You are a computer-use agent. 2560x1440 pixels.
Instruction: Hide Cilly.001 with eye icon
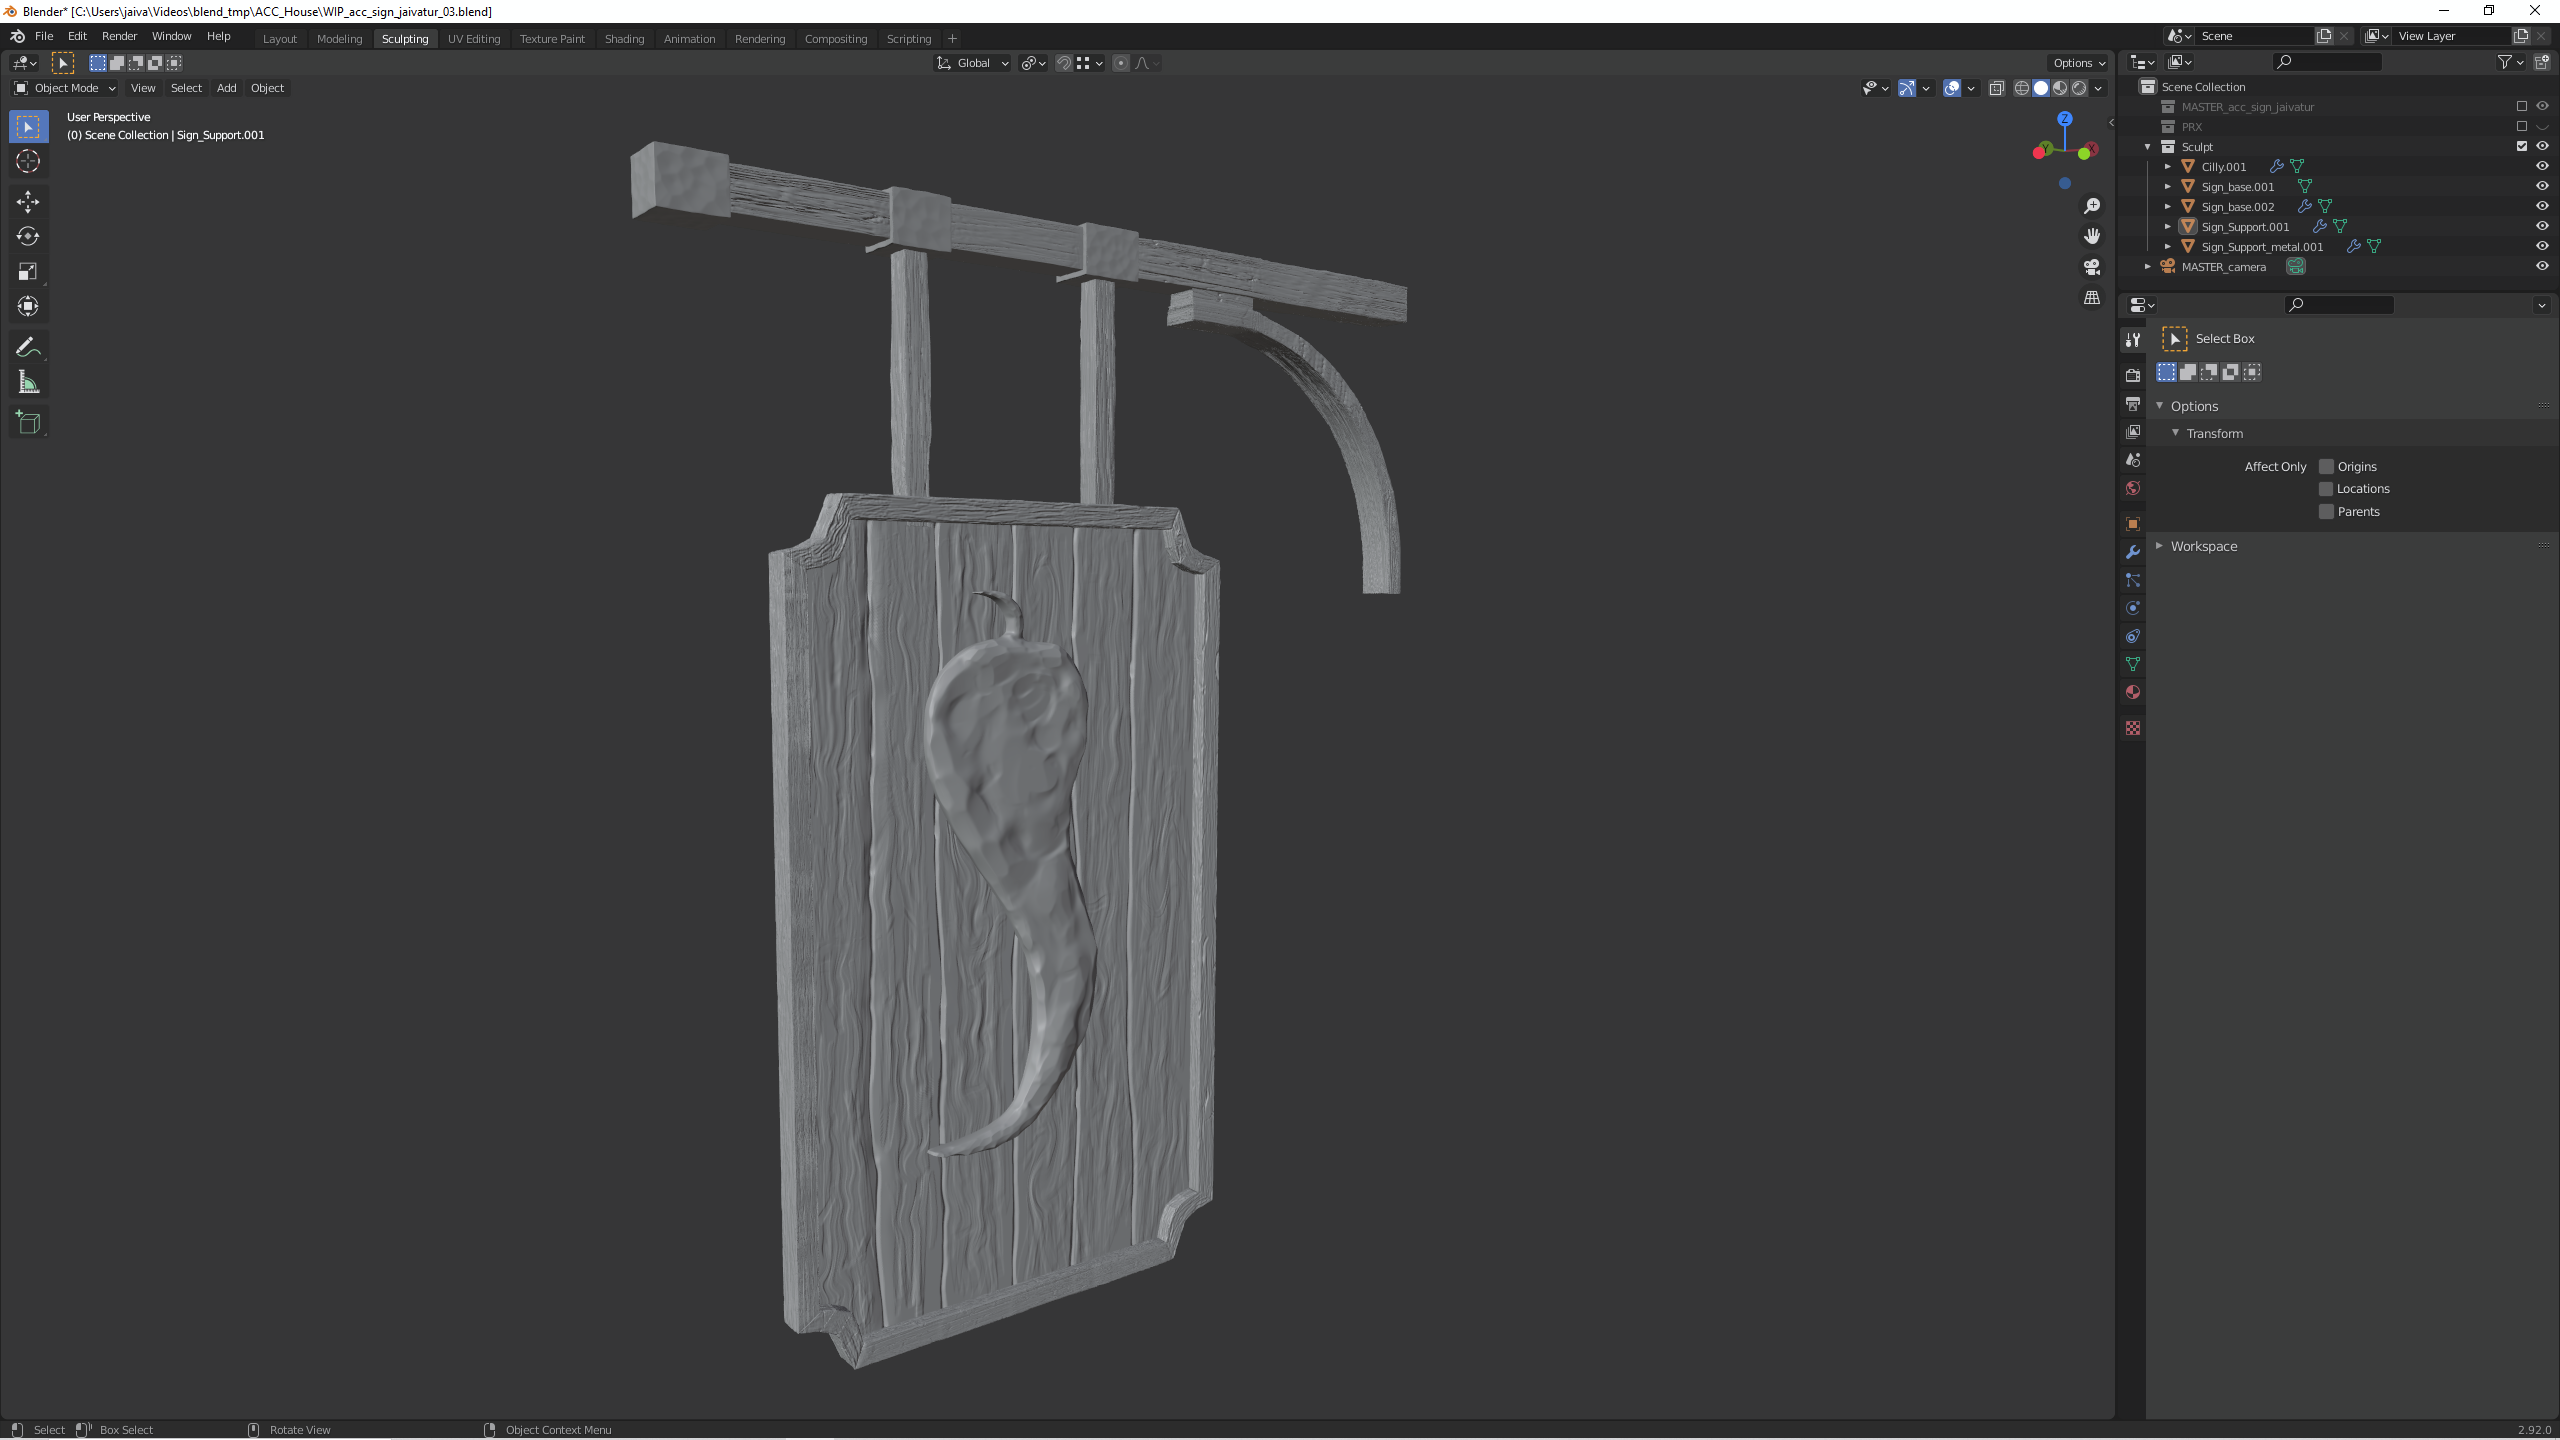point(2541,166)
